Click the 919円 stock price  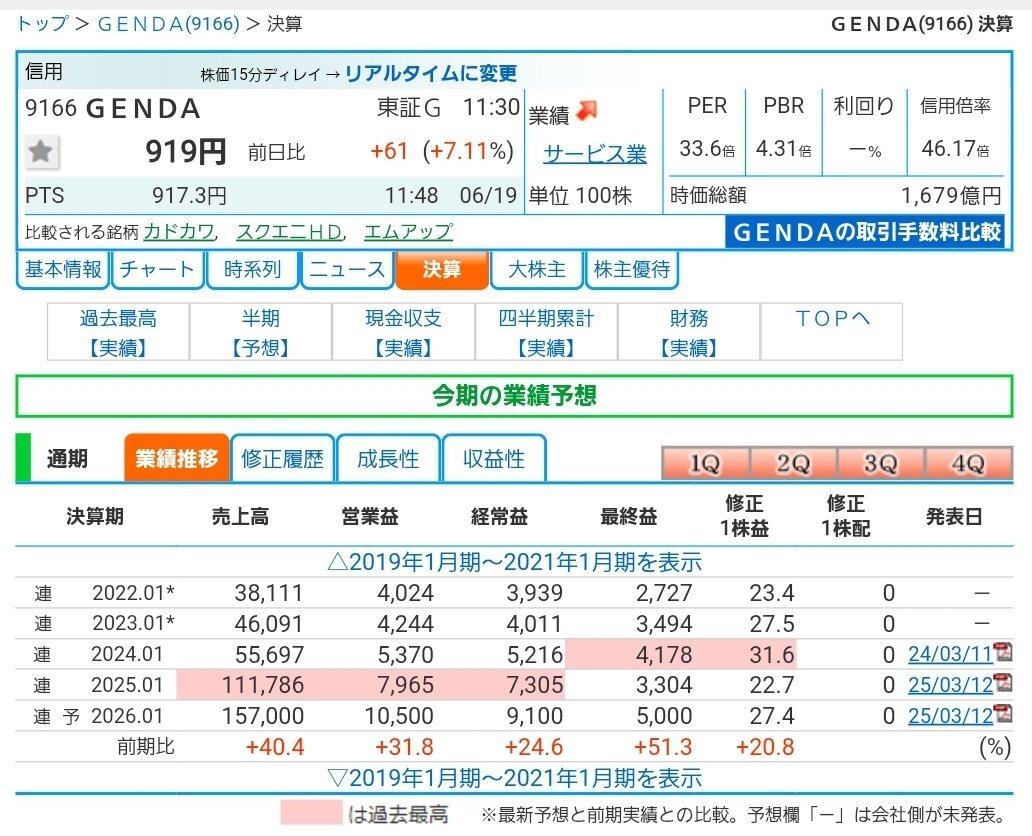(x=186, y=152)
